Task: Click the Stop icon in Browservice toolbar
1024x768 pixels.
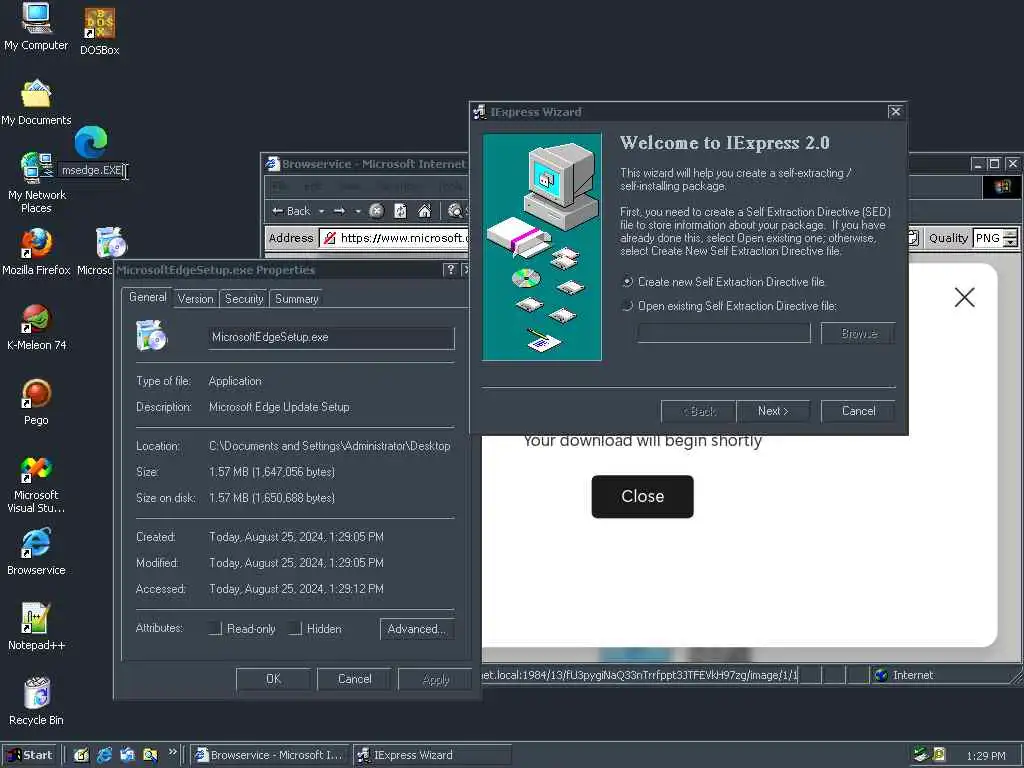Action: tap(377, 210)
